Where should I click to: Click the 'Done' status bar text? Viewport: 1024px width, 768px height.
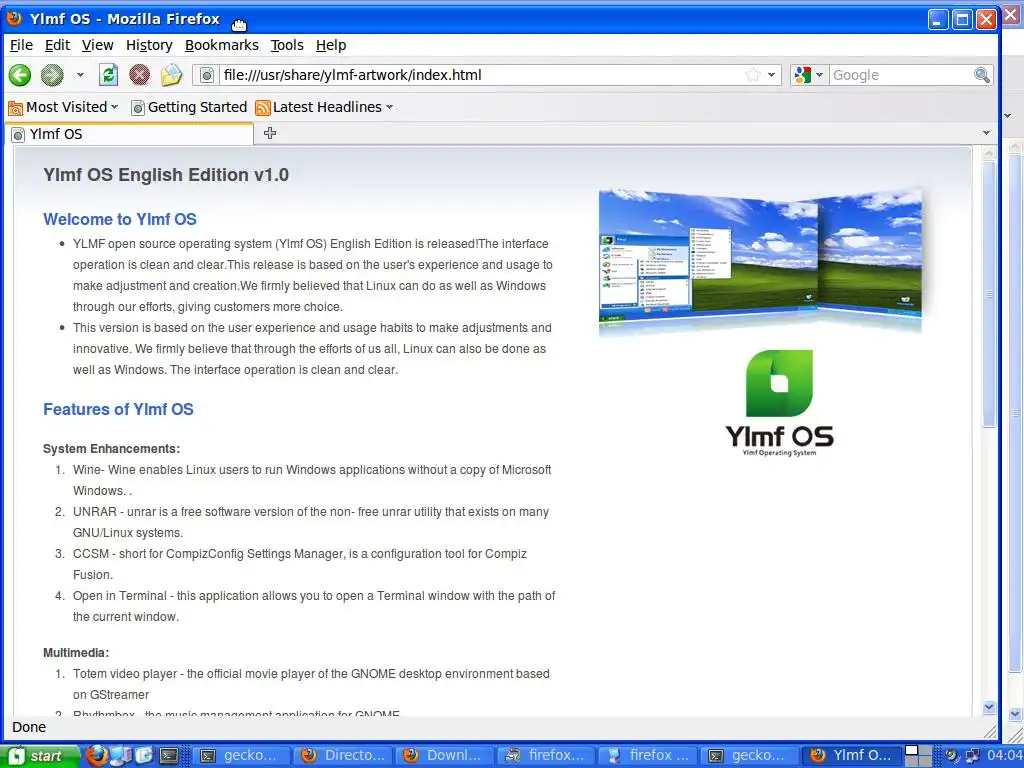[29, 727]
